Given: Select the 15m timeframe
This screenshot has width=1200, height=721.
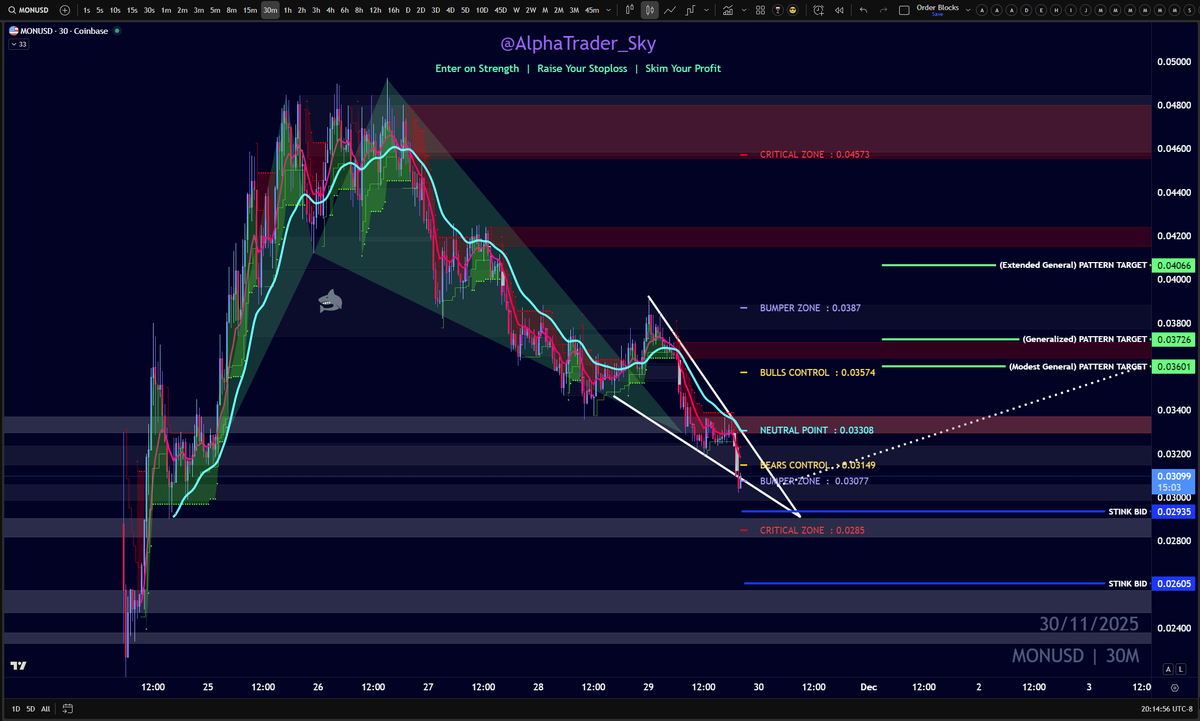Looking at the screenshot, I should pos(250,10).
